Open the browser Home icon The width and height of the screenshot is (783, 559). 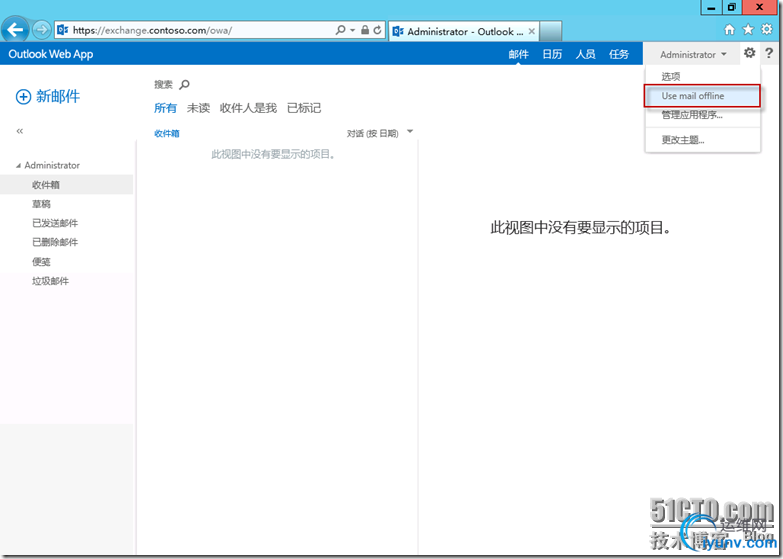[x=730, y=29]
